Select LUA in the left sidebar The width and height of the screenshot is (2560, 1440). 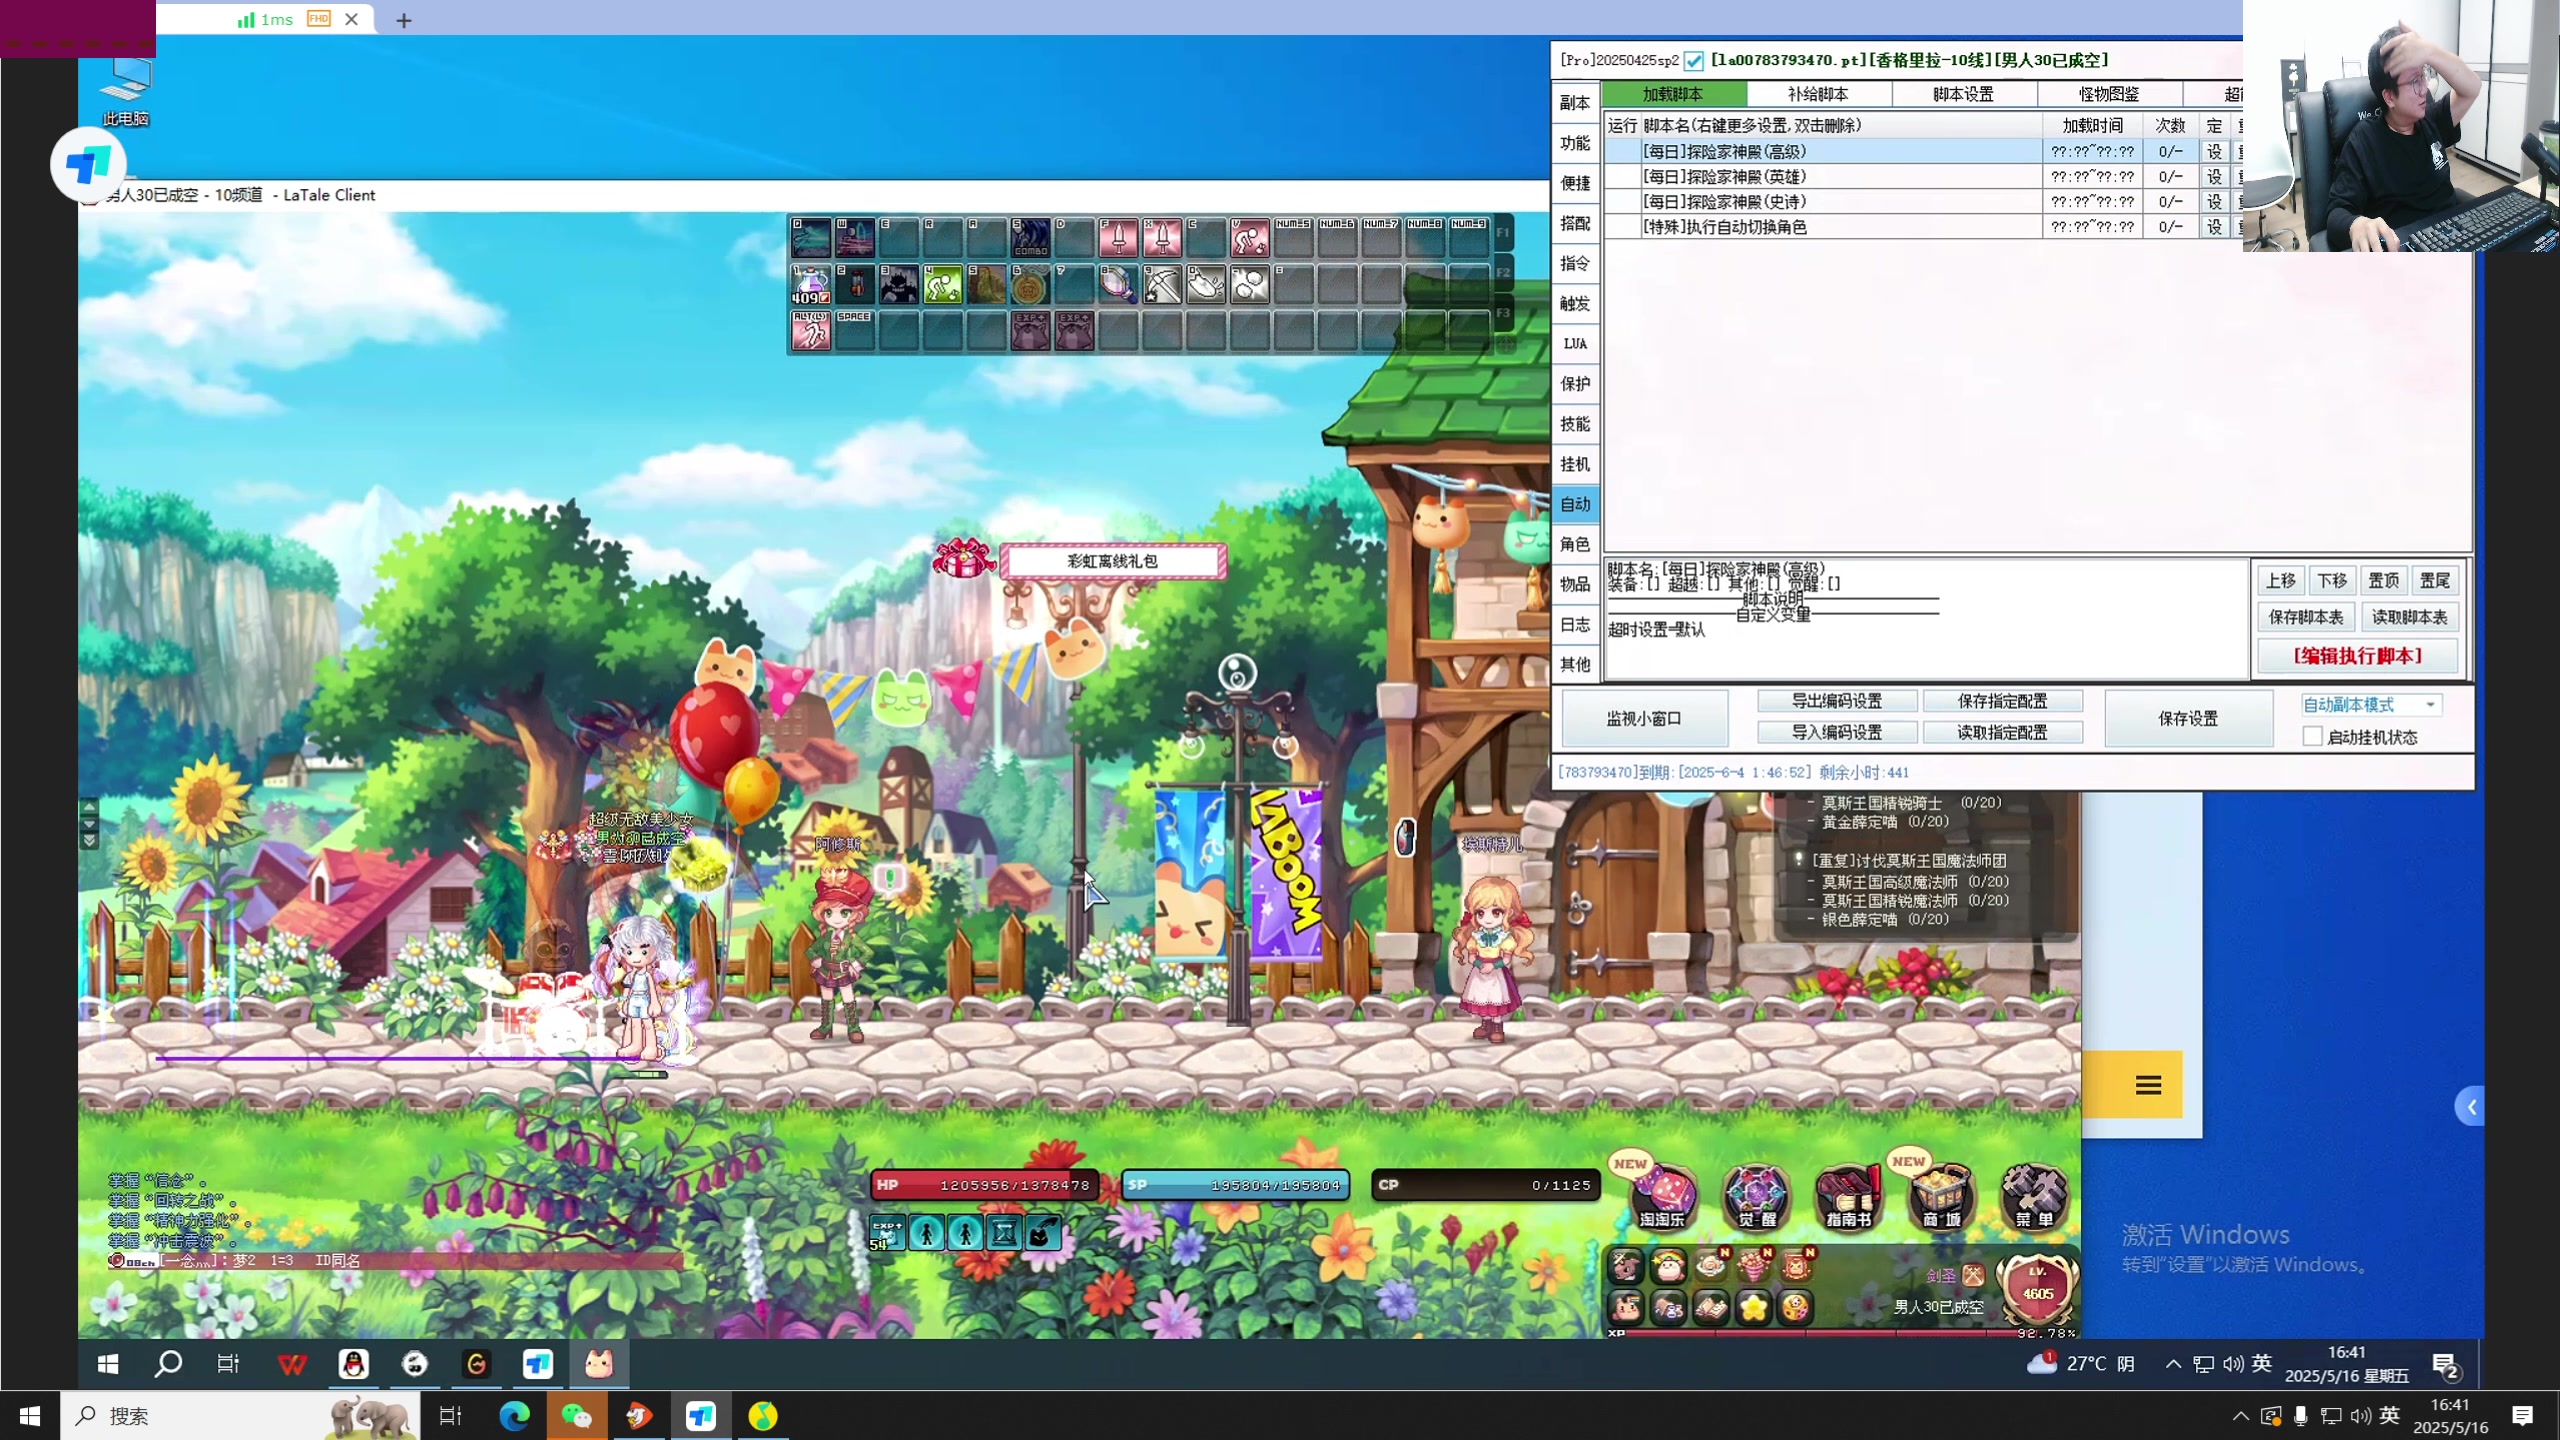click(x=1575, y=344)
